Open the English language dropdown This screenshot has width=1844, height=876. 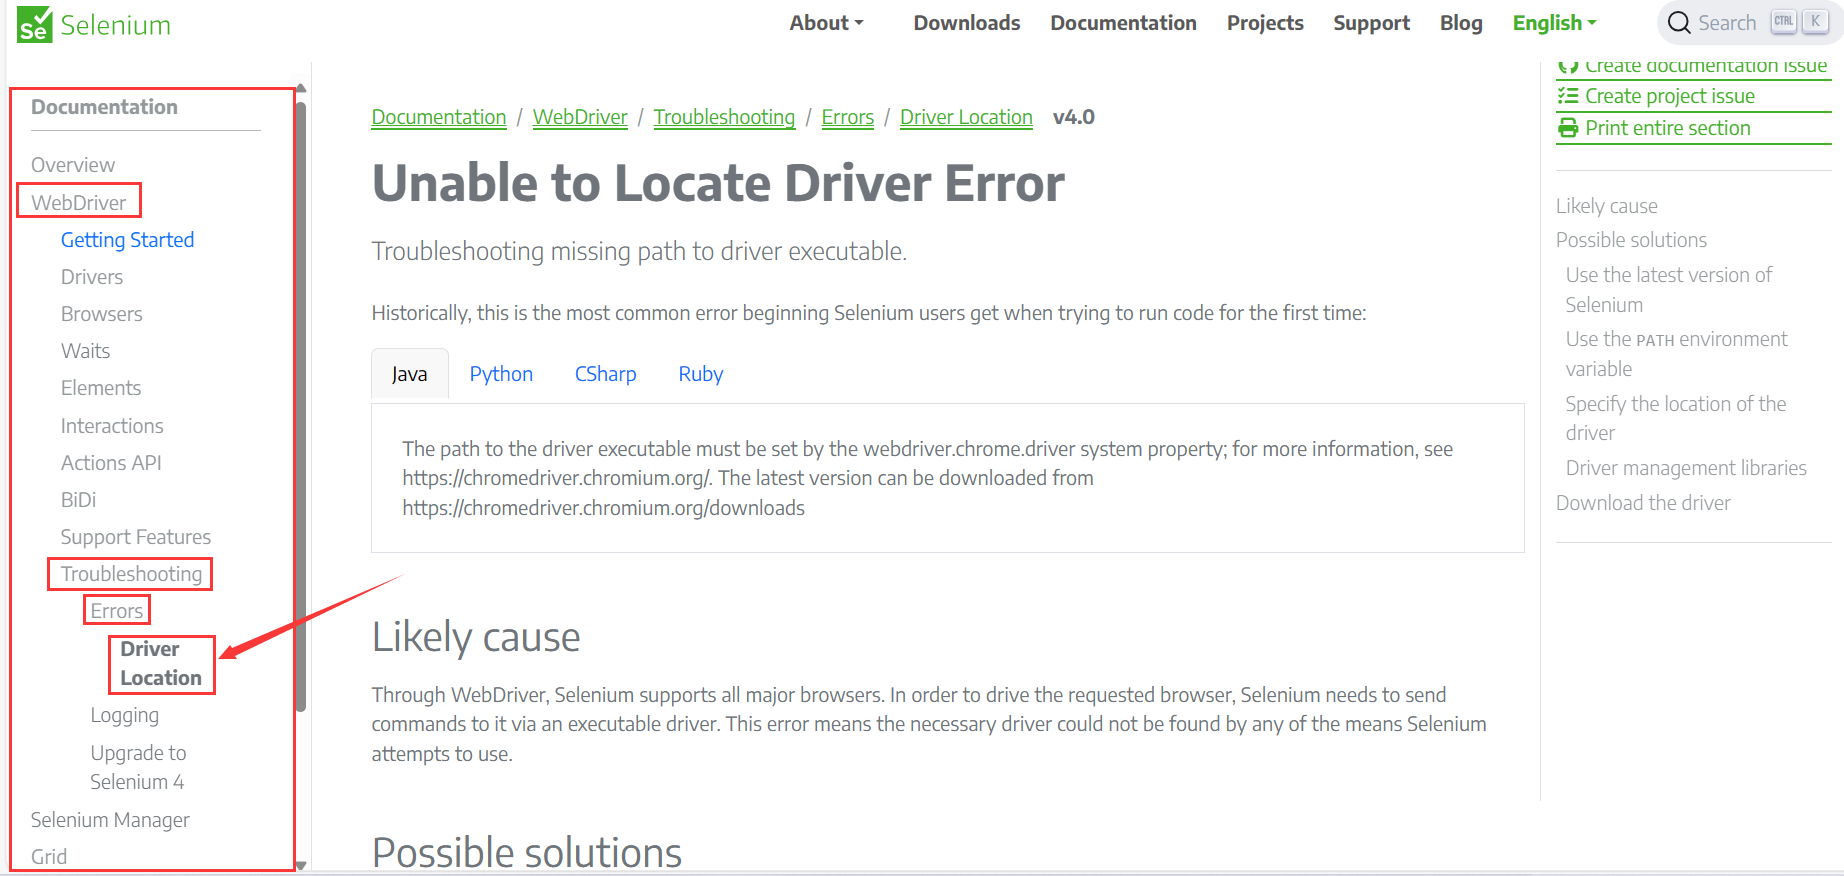tap(1554, 23)
